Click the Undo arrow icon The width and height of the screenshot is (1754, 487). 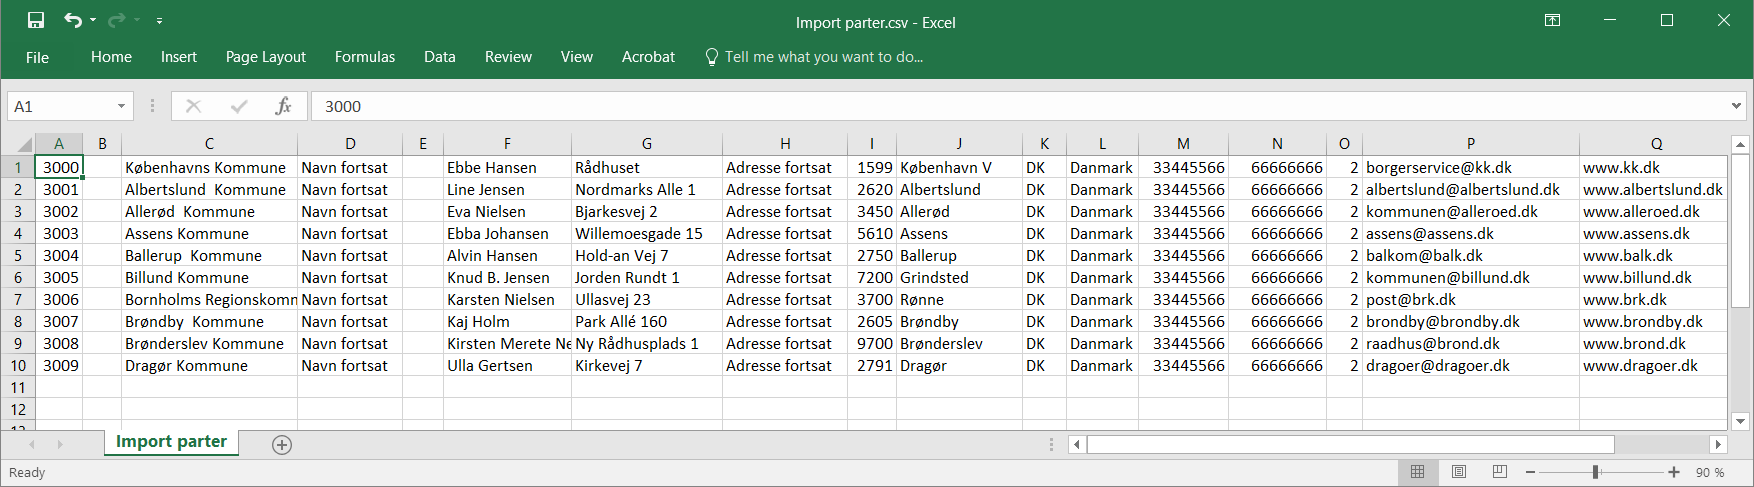[72, 20]
